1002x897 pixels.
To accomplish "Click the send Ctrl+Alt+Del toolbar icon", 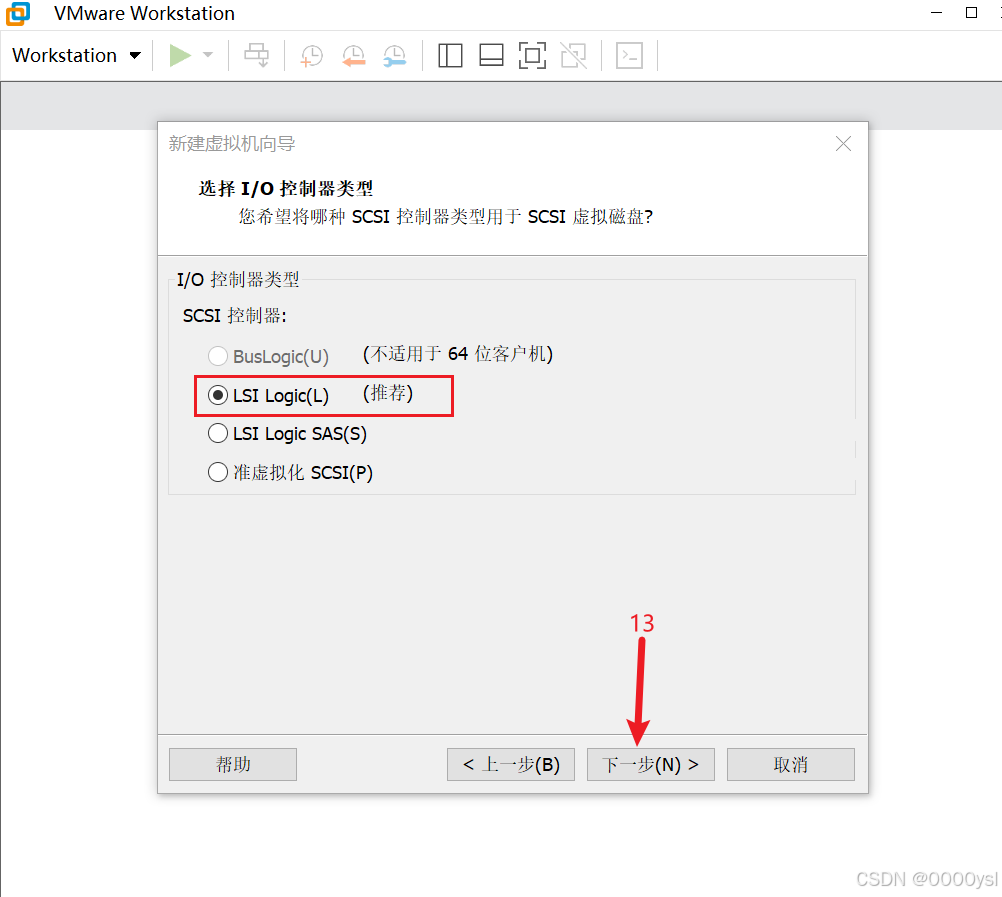I will pos(257,56).
